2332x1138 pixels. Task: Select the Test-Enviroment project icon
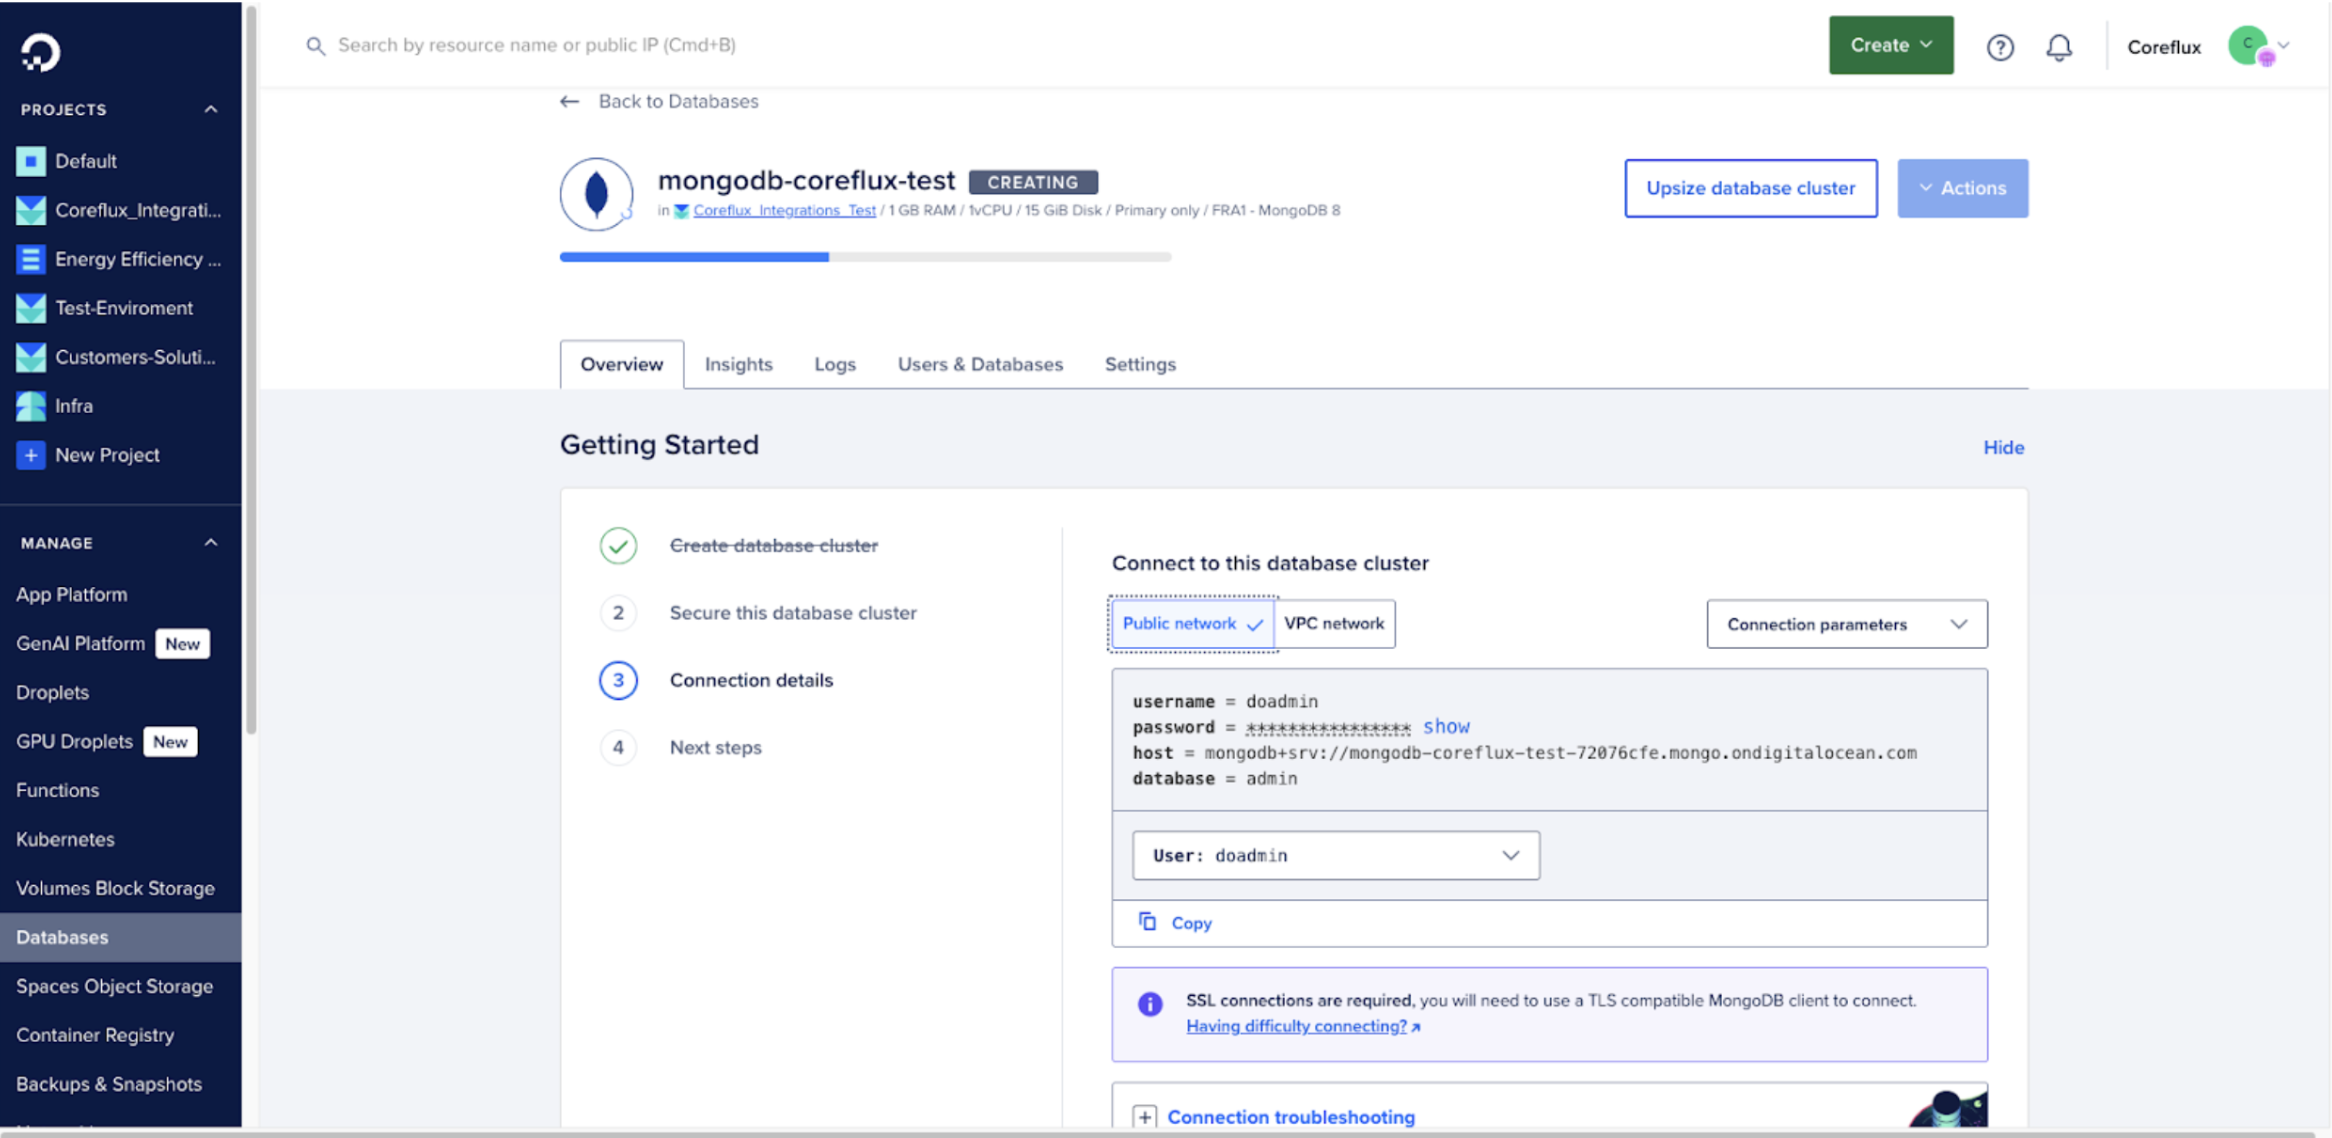(30, 307)
